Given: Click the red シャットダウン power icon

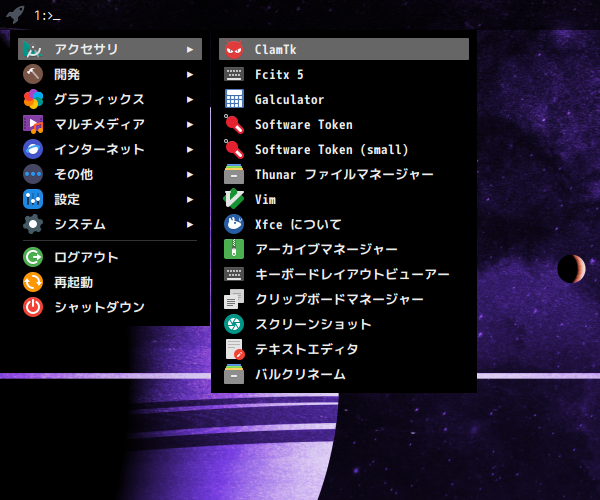Looking at the screenshot, I should [x=33, y=307].
